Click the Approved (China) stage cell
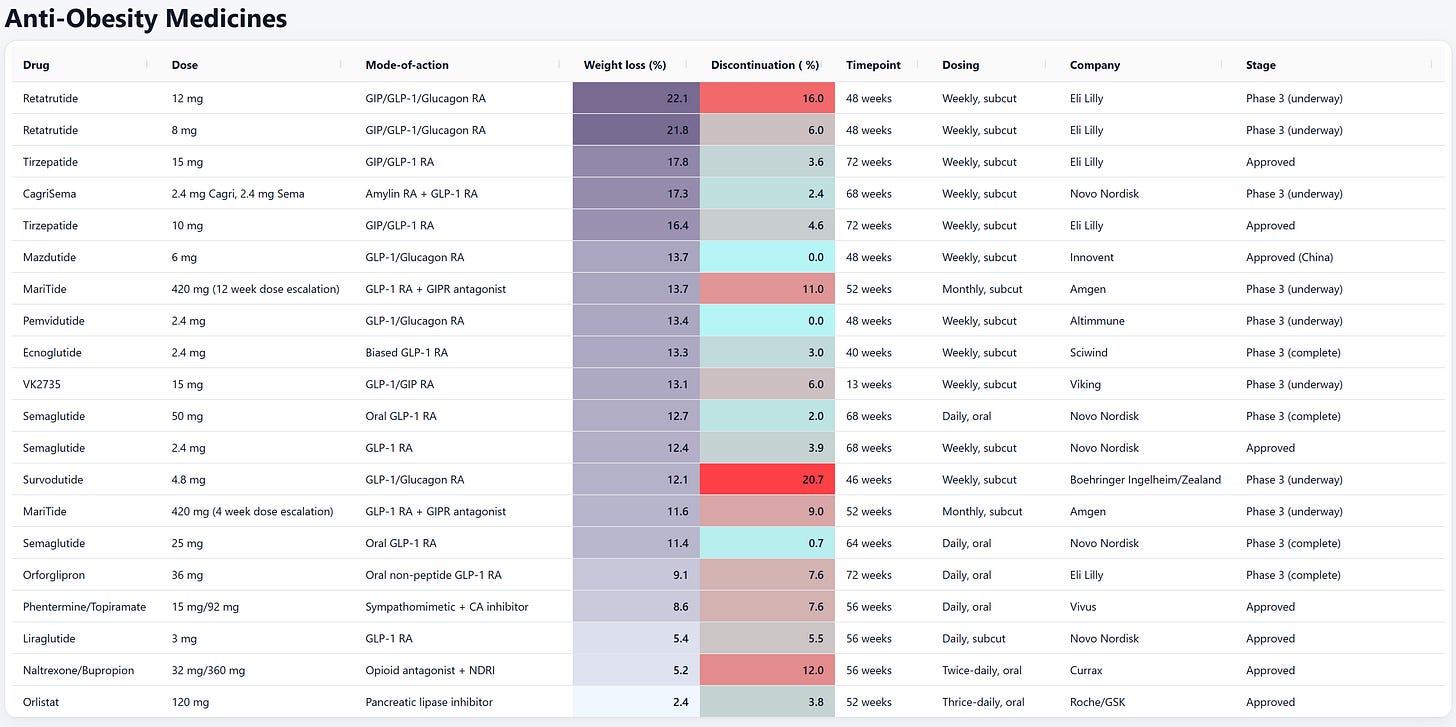The width and height of the screenshot is (1456, 727). pos(1289,257)
